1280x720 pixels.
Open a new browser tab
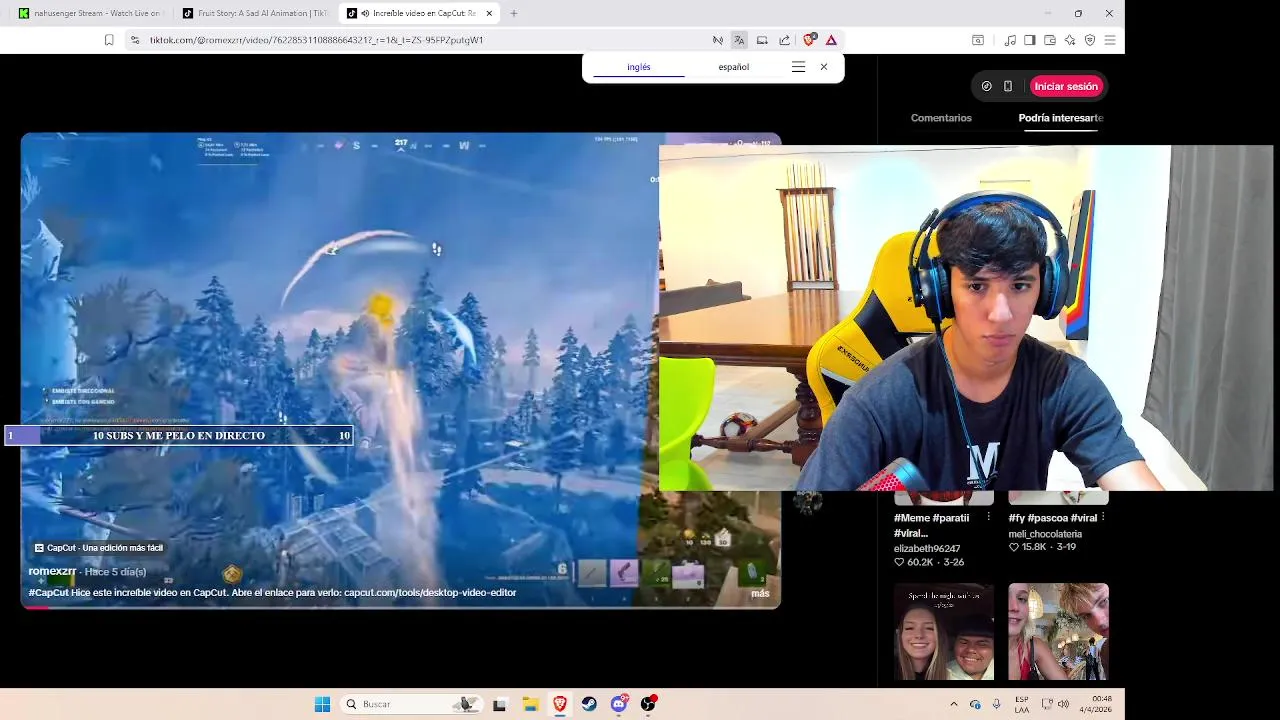point(514,13)
